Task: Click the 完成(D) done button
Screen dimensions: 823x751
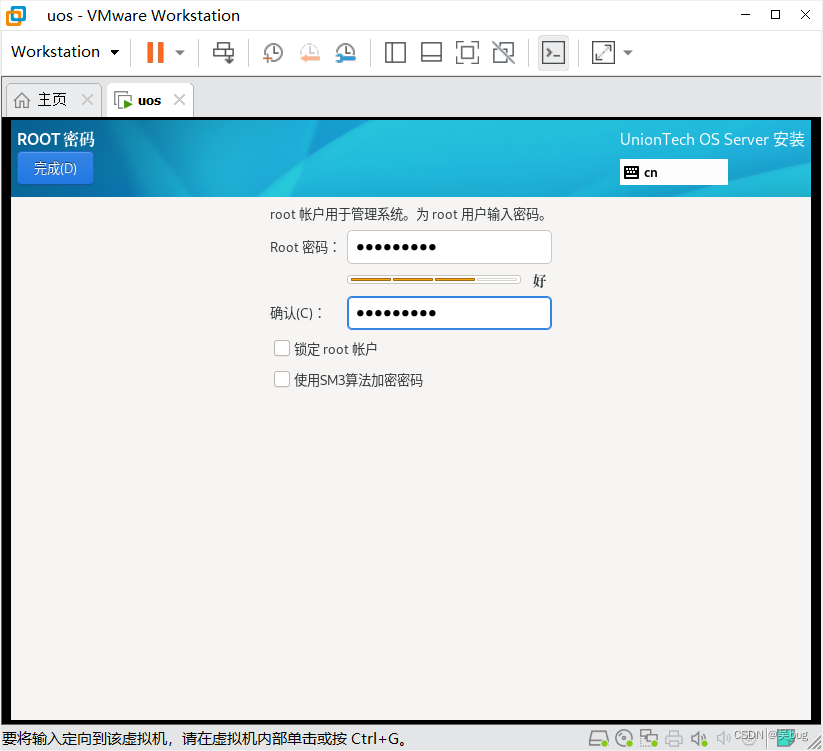Action: coord(55,168)
